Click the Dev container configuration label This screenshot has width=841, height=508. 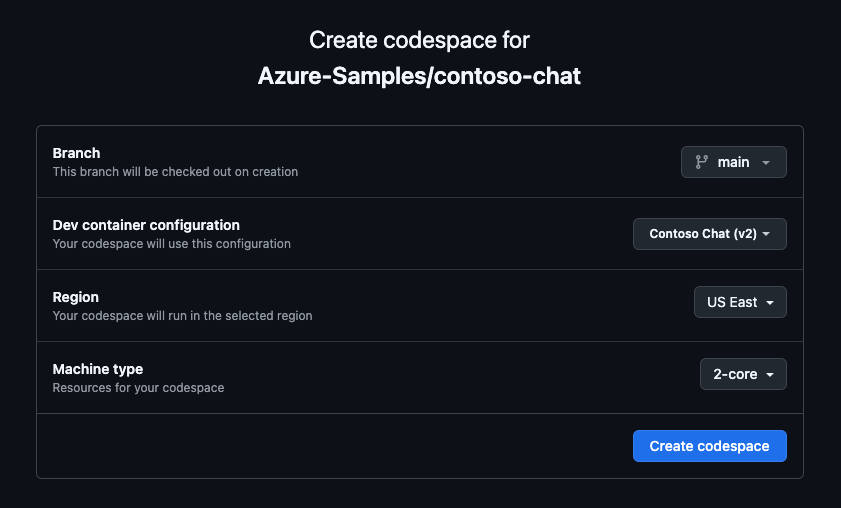point(146,225)
